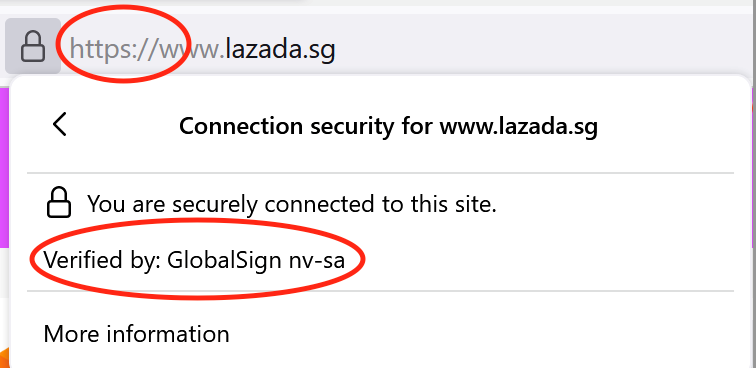This screenshot has width=756, height=368.
Task: Click the GlobalSign nv-sa certificate issuer name
Action: [256, 260]
